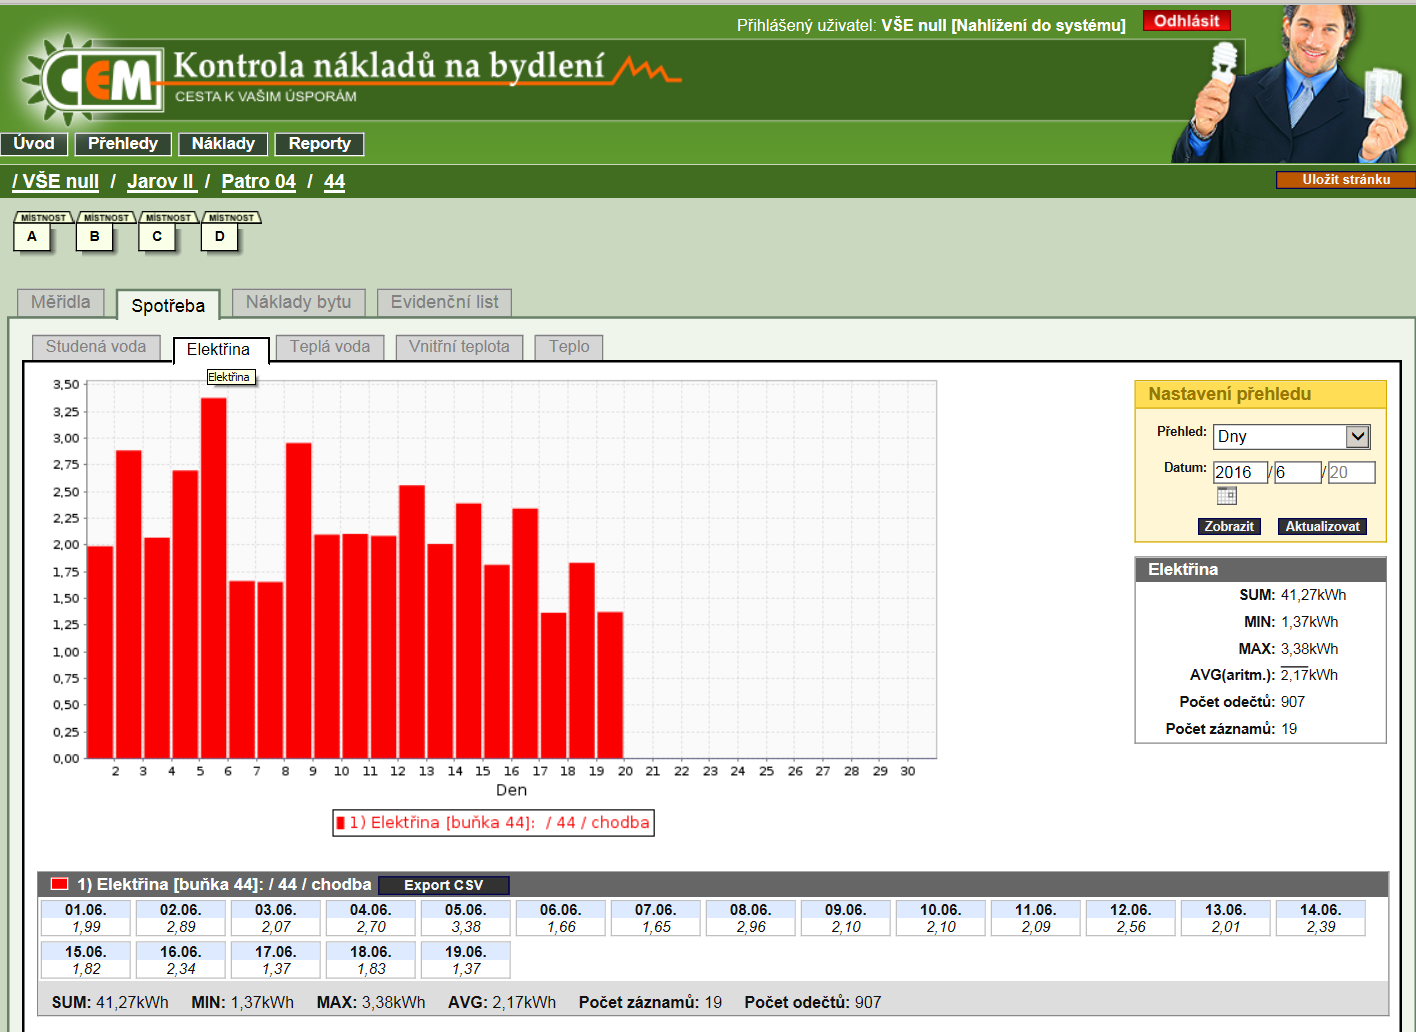
Task: Click the CEM logo
Action: 95,79
